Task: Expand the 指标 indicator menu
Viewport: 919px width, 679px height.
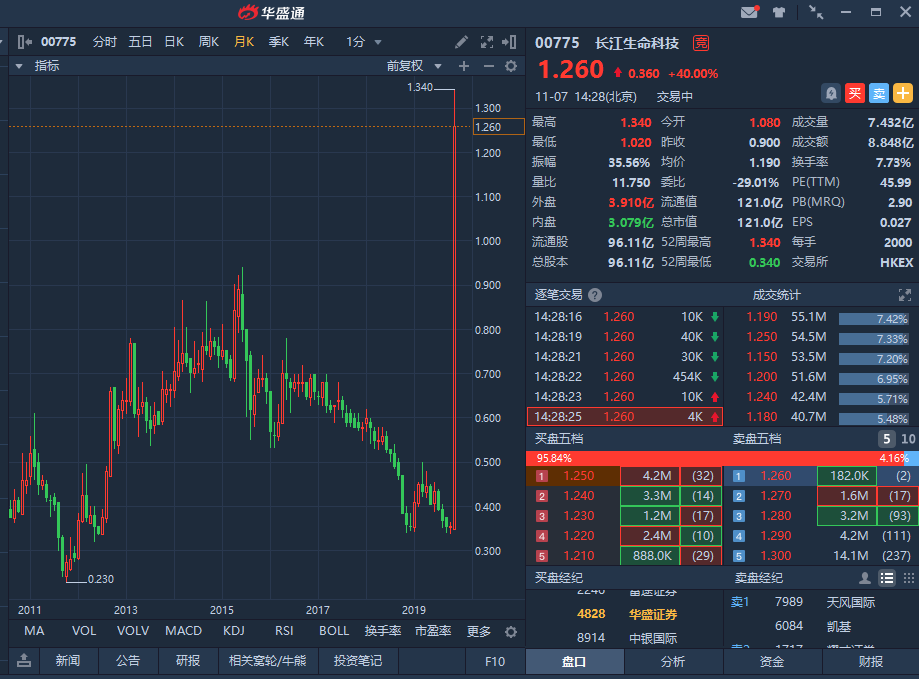Action: pos(38,66)
